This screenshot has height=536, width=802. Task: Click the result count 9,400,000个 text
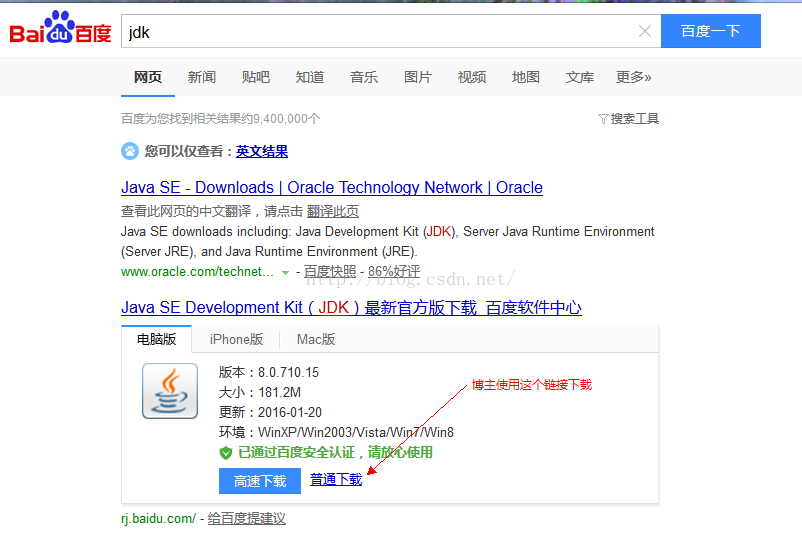pos(287,119)
